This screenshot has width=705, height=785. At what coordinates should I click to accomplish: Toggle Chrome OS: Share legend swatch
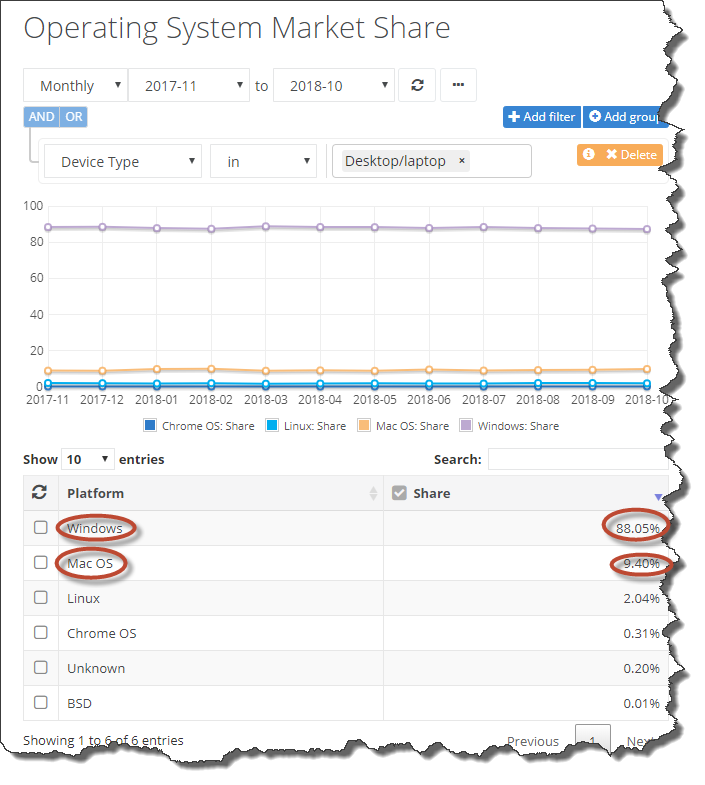pyautogui.click(x=150, y=426)
